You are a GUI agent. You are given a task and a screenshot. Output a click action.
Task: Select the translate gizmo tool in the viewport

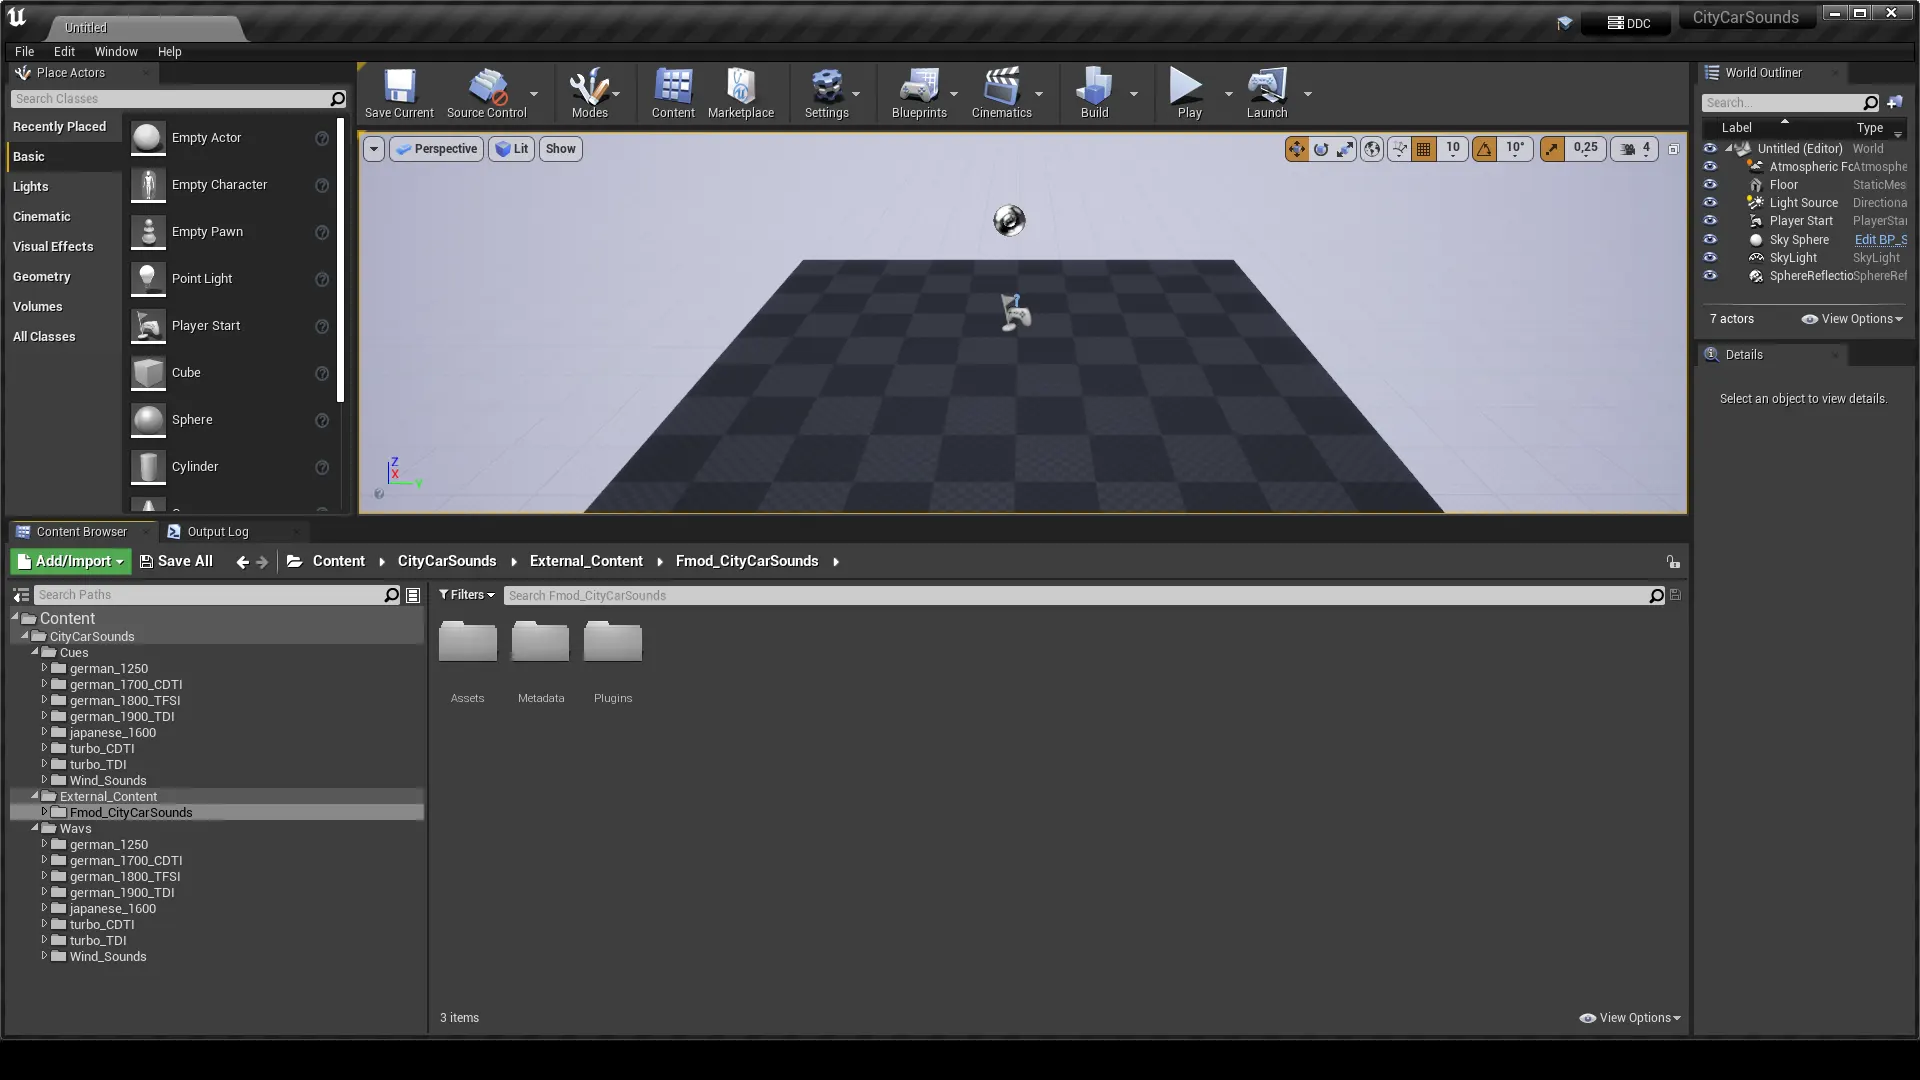pyautogui.click(x=1296, y=149)
